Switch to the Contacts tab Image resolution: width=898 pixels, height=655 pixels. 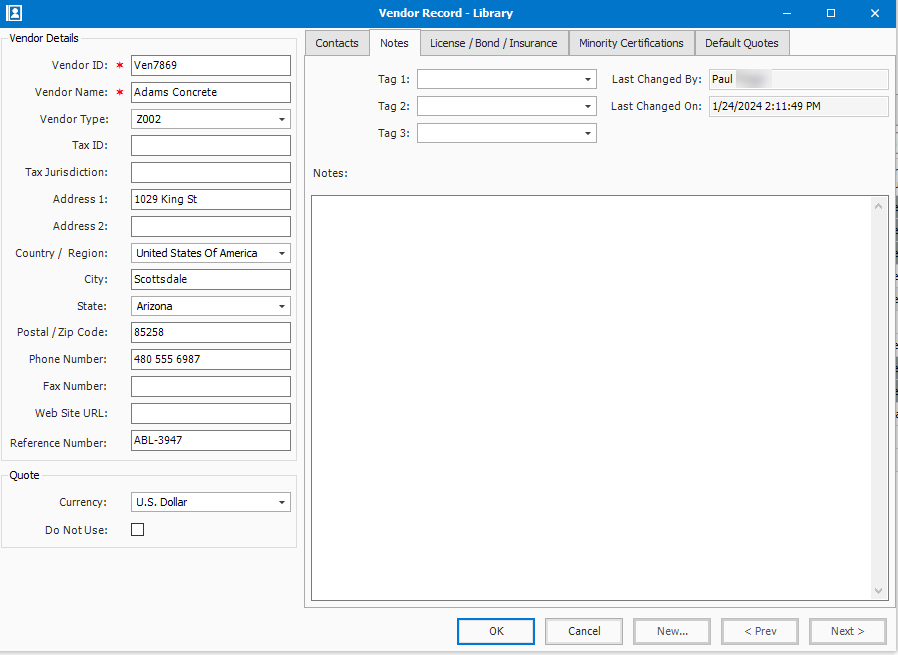[x=337, y=43]
